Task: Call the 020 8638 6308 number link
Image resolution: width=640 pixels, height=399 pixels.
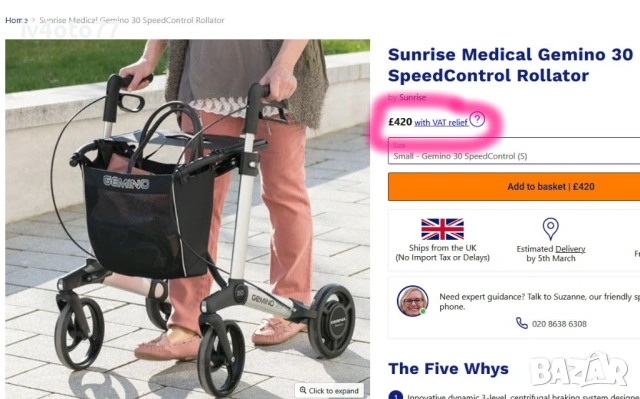Action: 559,324
